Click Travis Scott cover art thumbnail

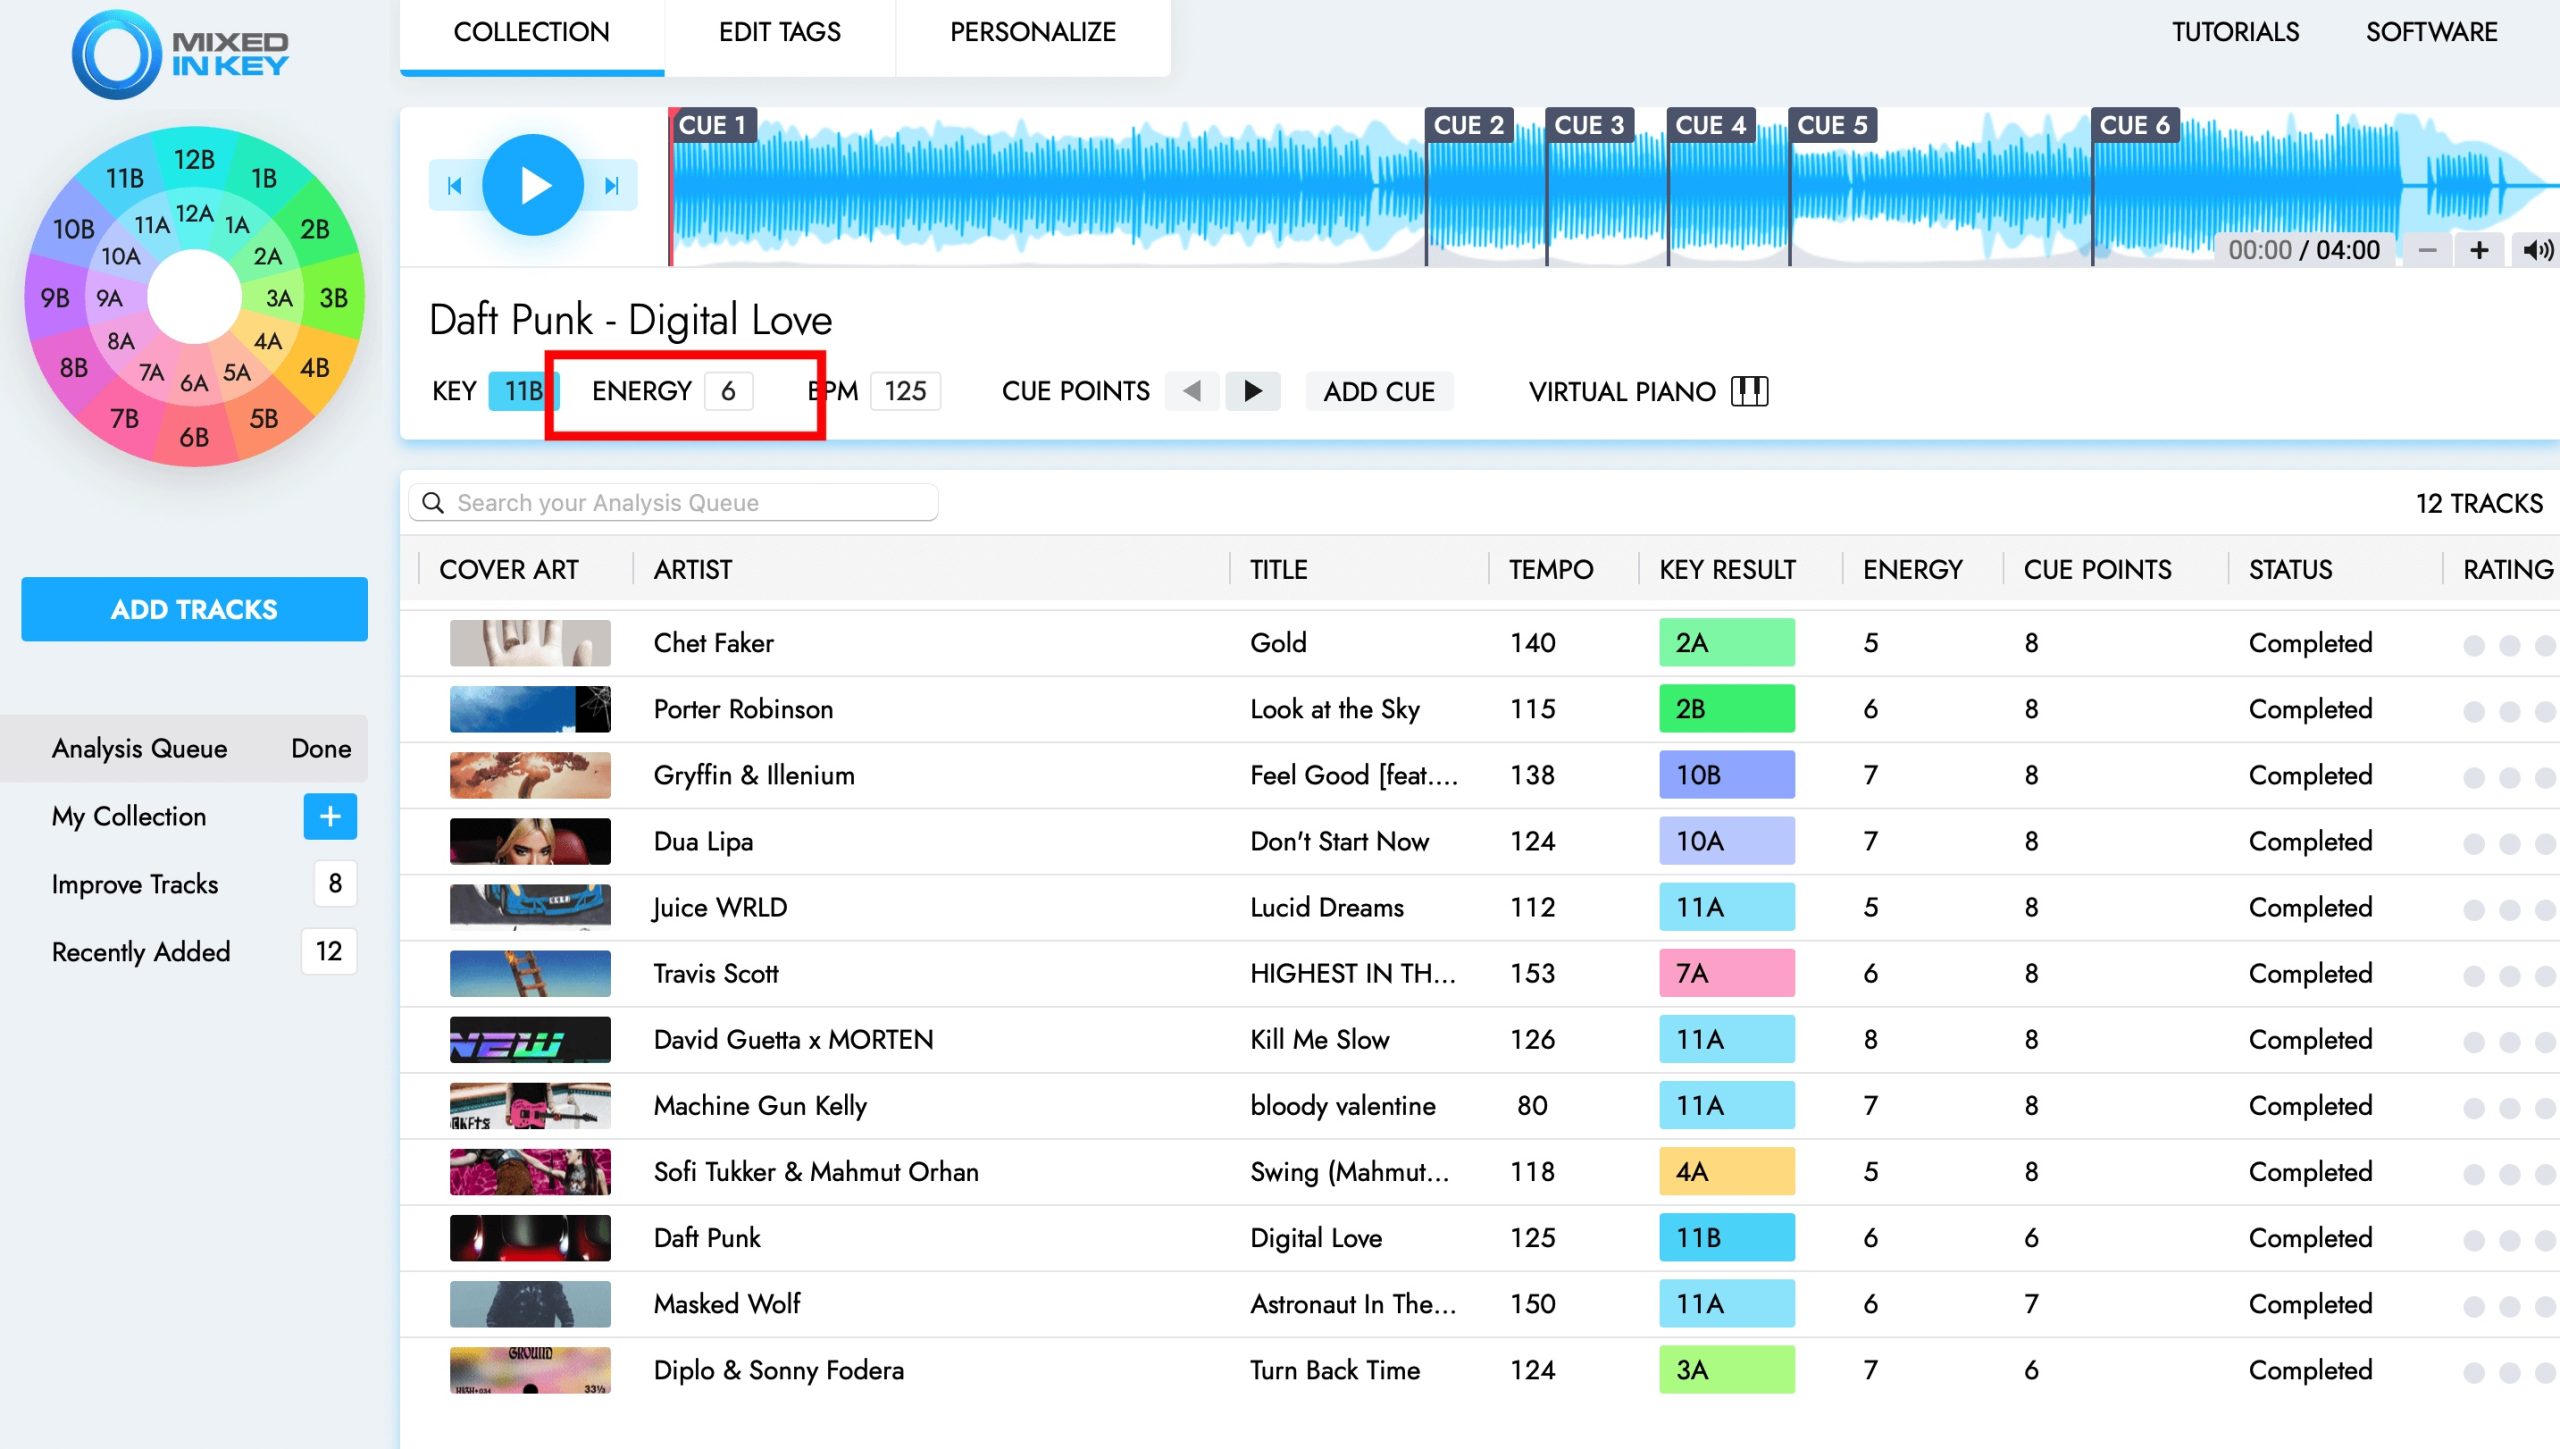click(x=530, y=973)
